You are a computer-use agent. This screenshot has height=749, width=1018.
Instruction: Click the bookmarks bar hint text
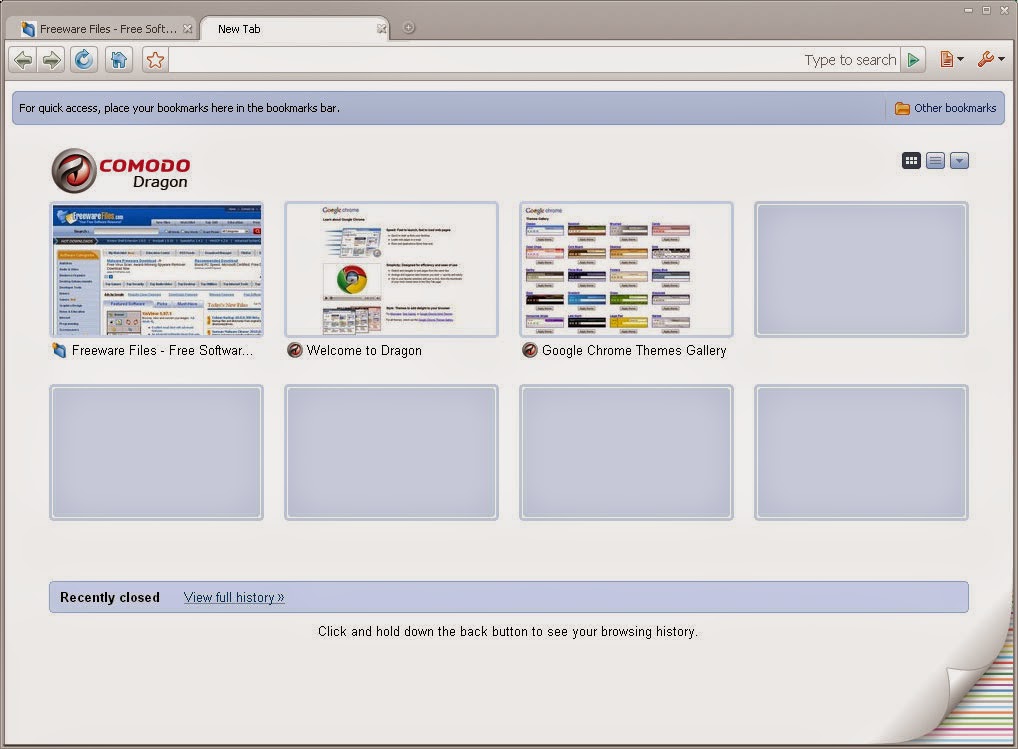click(x=179, y=108)
